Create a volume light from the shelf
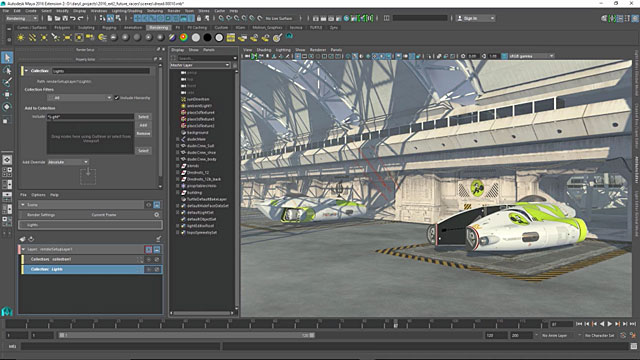The image size is (640, 360). 79,38
